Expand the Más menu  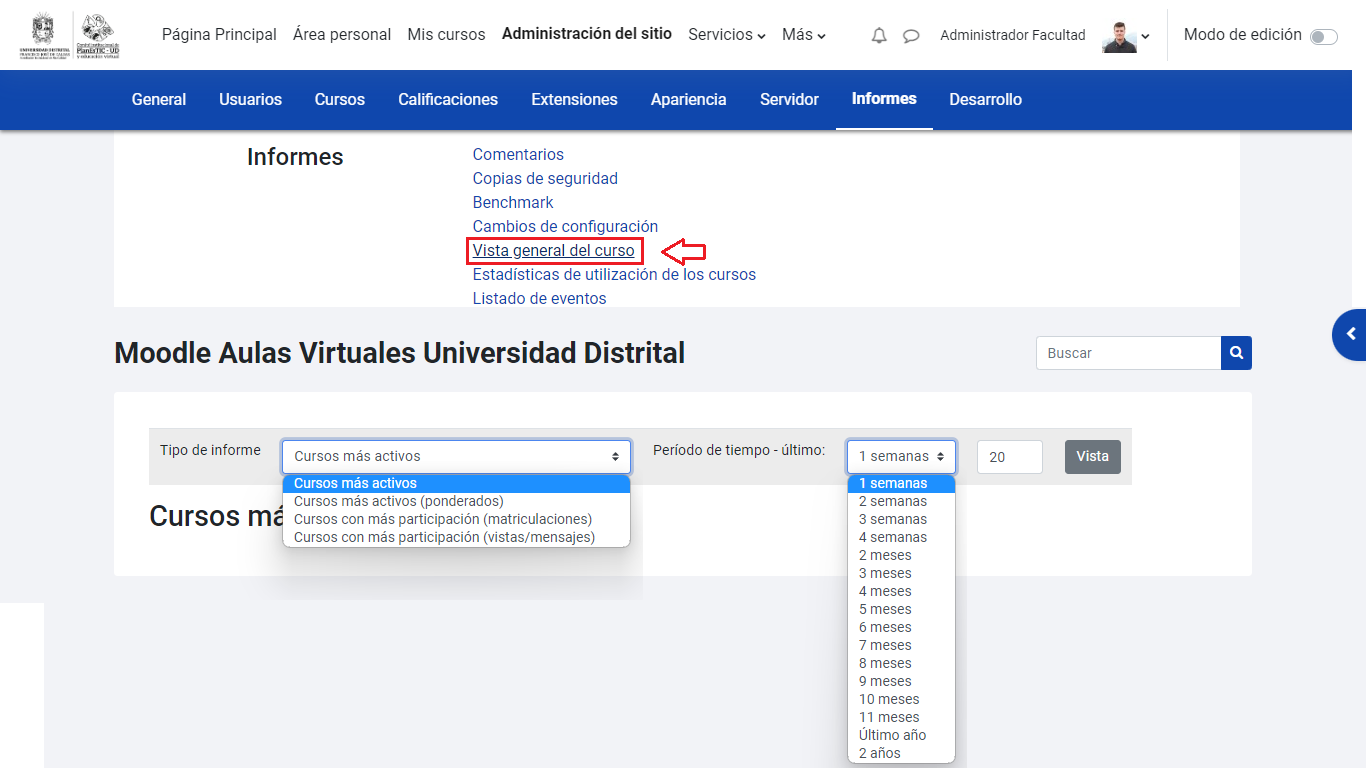[803, 35]
